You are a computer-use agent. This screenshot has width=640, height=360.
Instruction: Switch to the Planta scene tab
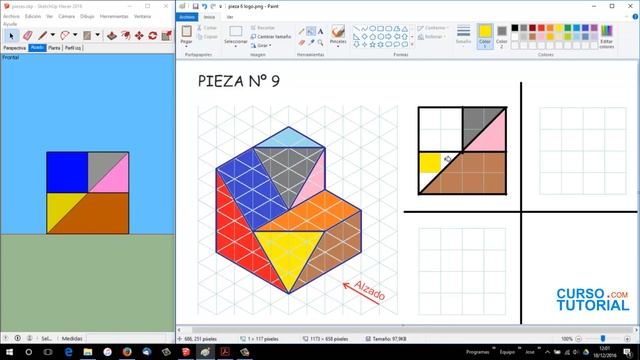pos(54,48)
